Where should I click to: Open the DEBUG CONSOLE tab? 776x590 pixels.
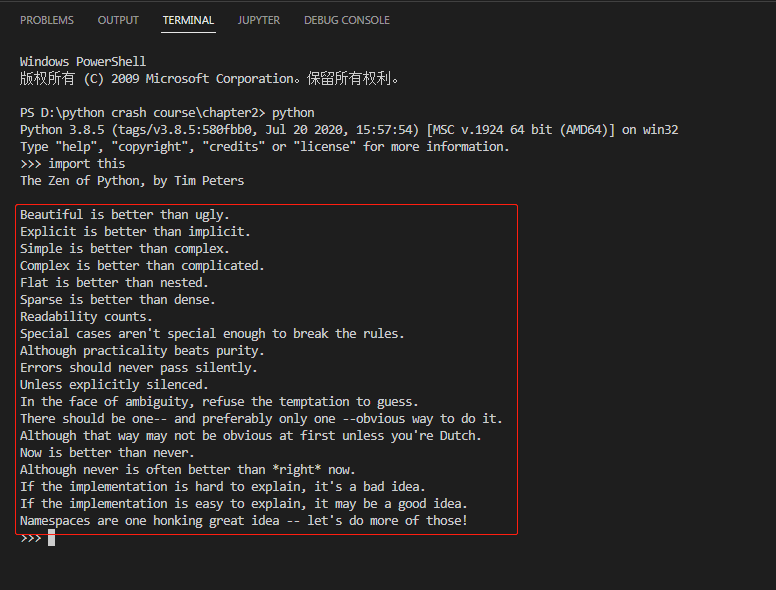click(x=346, y=20)
